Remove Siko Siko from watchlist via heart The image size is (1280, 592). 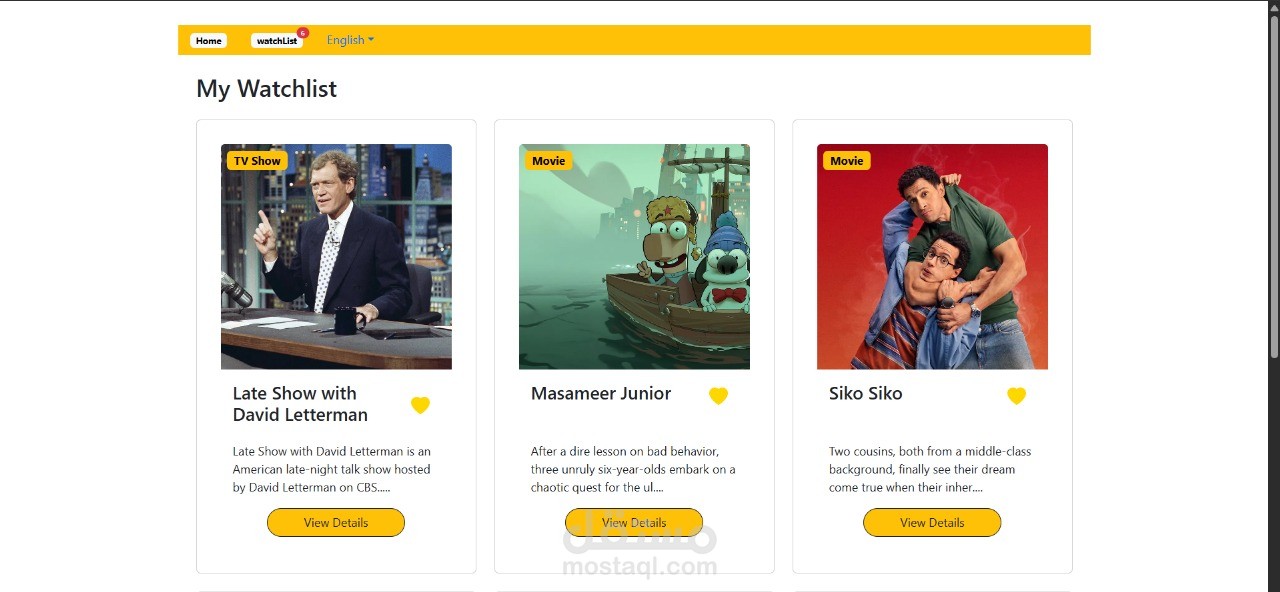(1016, 396)
